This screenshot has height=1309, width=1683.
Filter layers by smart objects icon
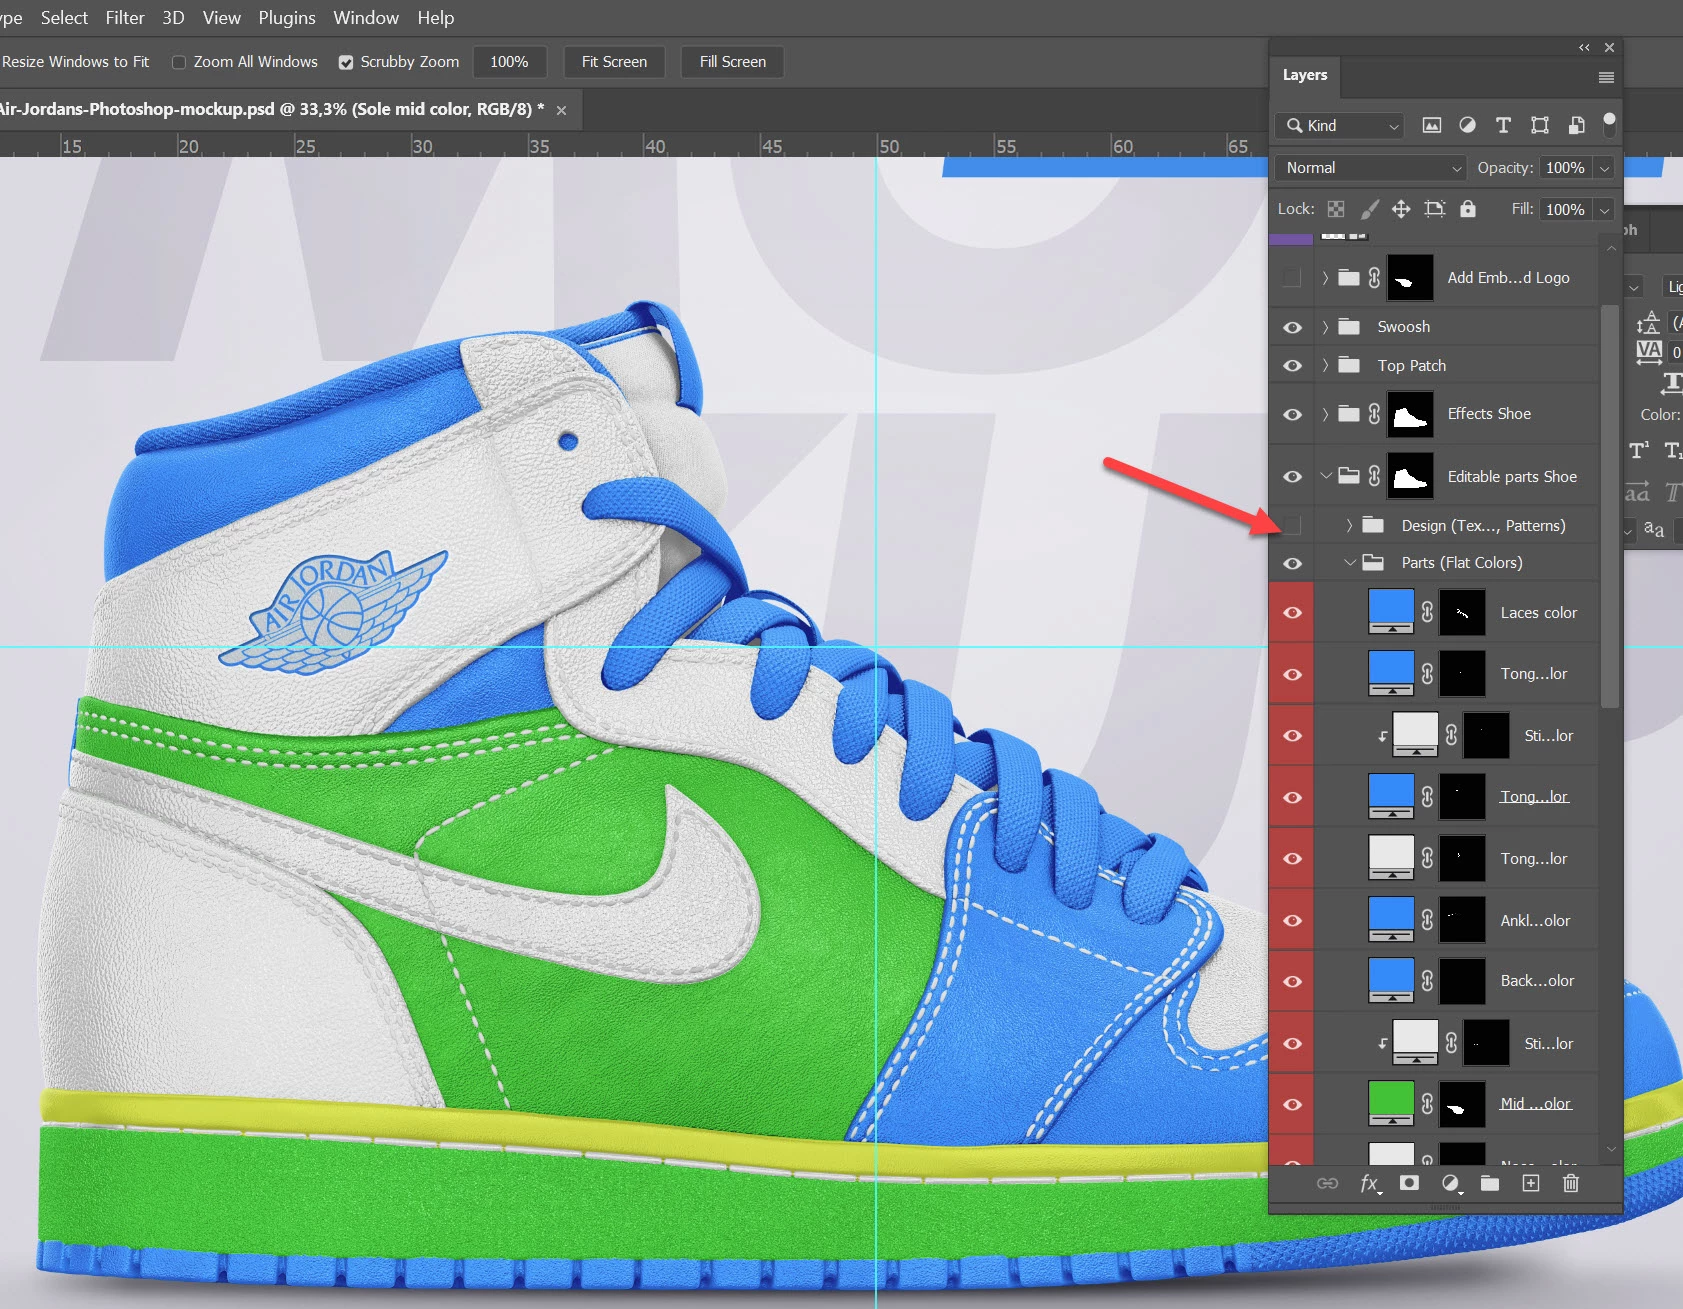[x=1576, y=125]
